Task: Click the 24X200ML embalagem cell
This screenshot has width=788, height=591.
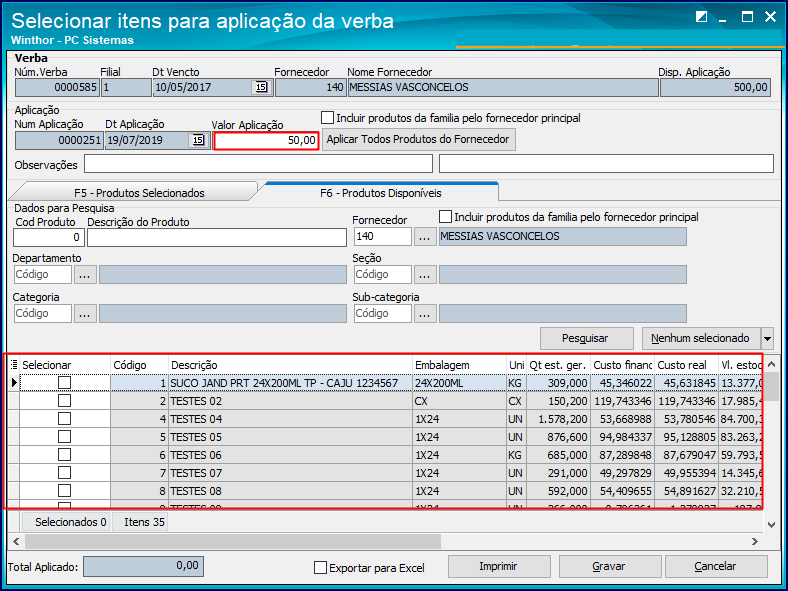Action: click(x=459, y=383)
